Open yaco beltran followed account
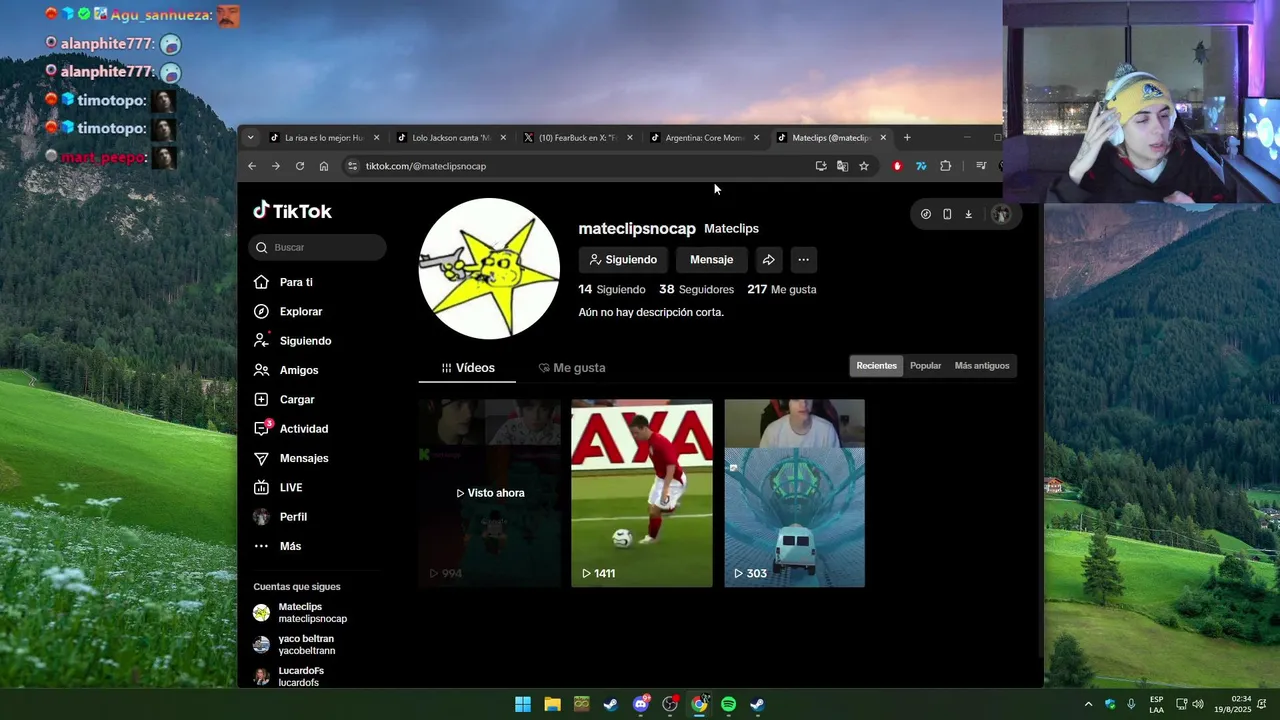The height and width of the screenshot is (720, 1280). pos(305,645)
